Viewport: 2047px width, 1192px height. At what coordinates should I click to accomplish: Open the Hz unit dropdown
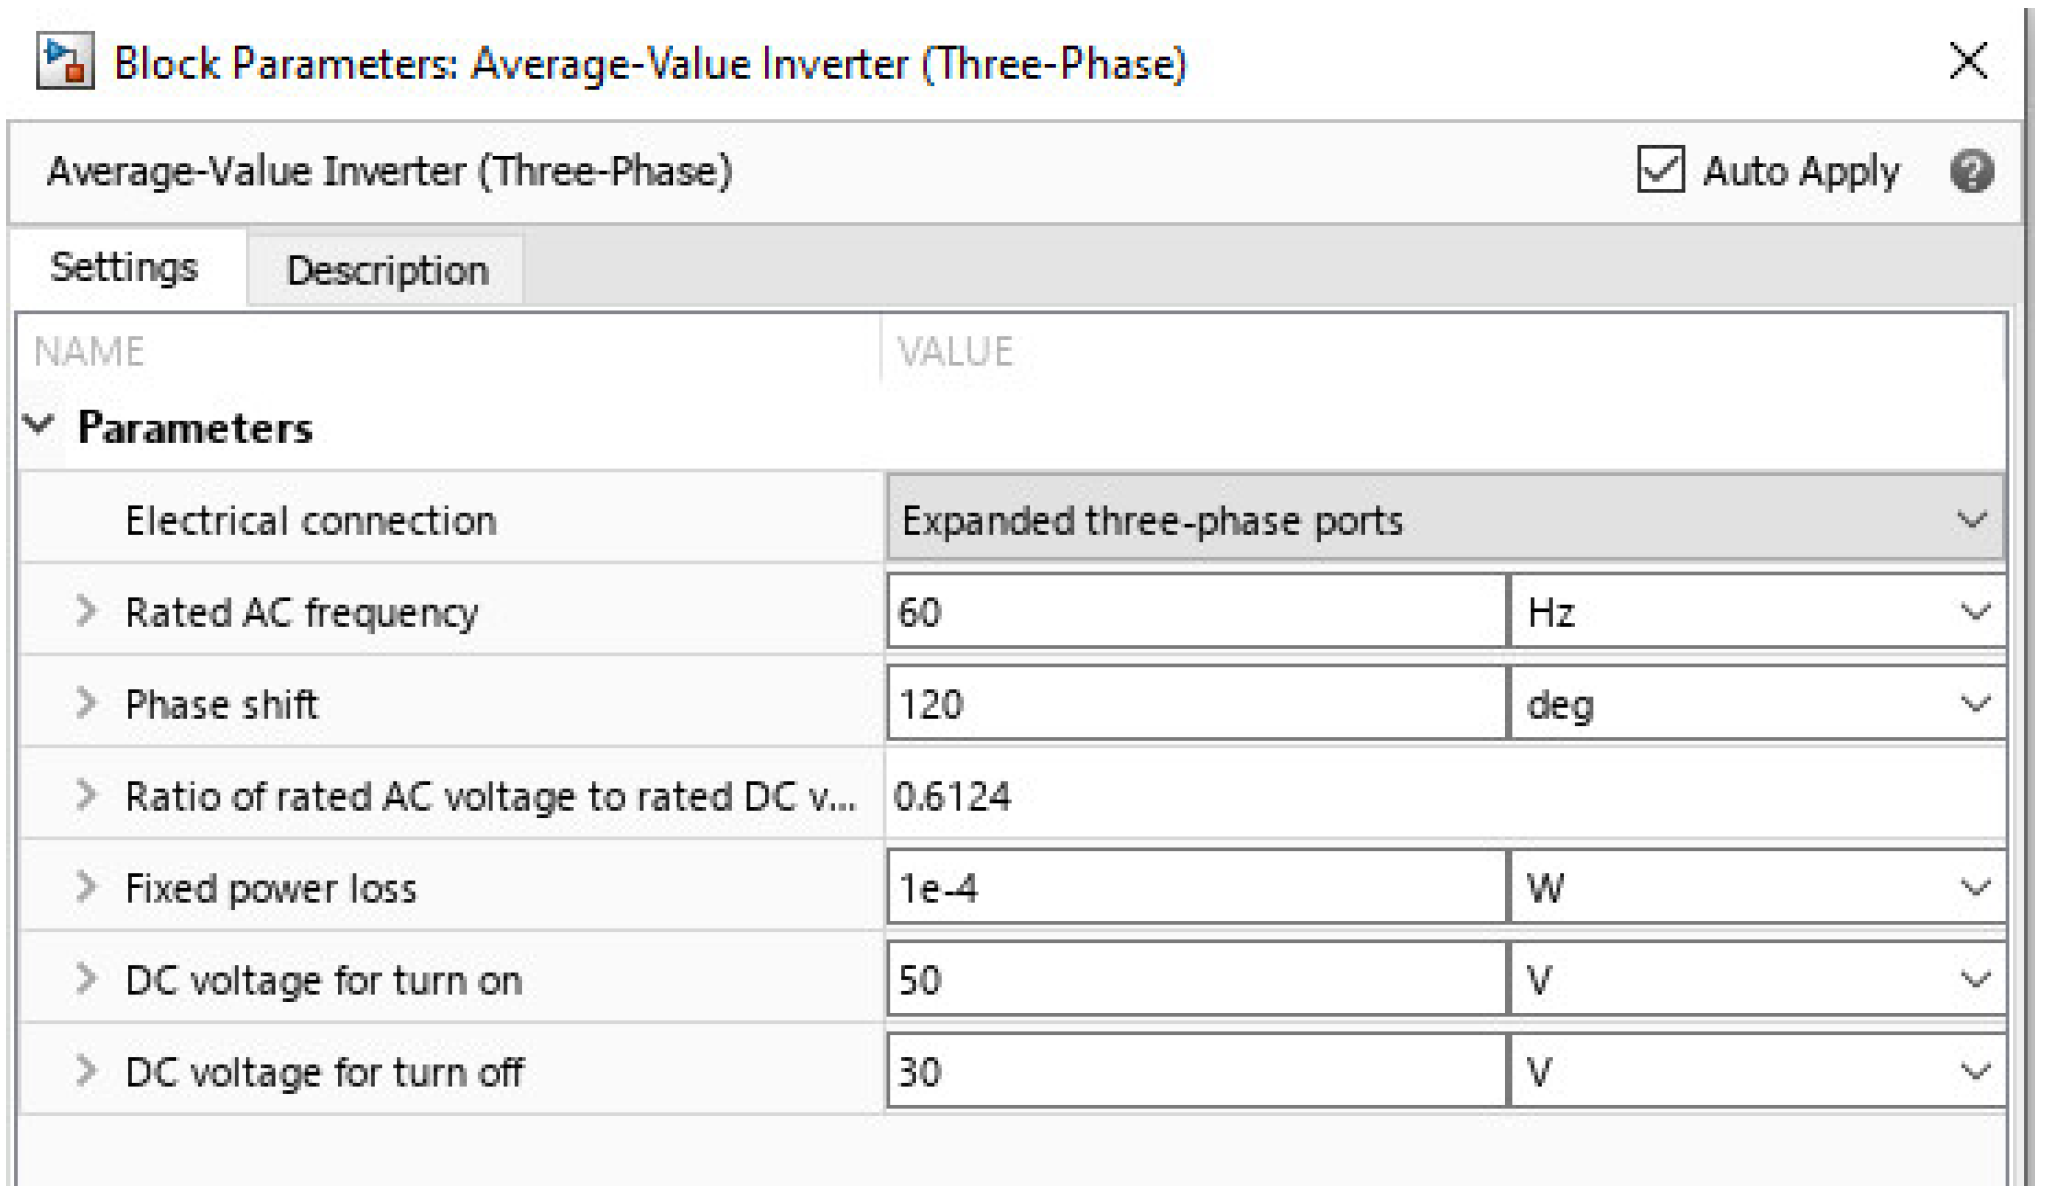[1757, 611]
